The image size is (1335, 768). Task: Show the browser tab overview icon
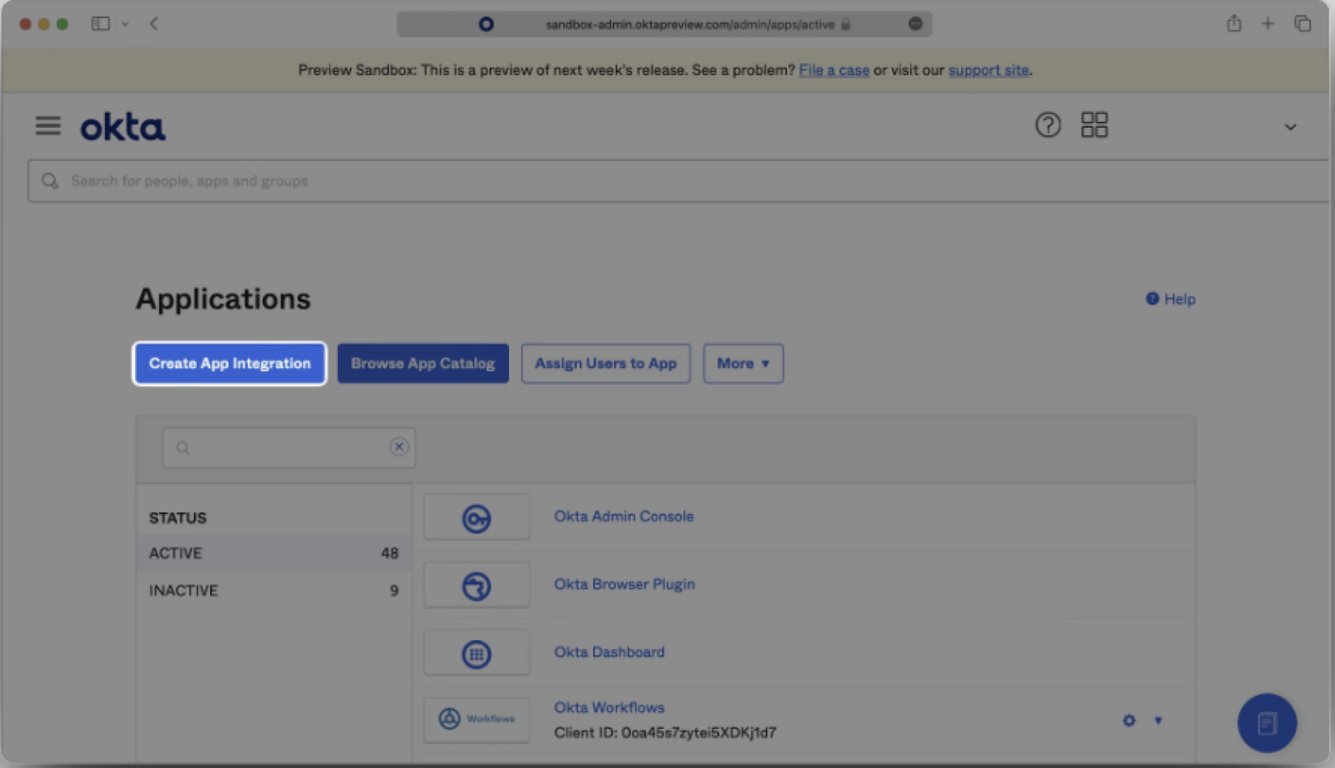(1303, 24)
